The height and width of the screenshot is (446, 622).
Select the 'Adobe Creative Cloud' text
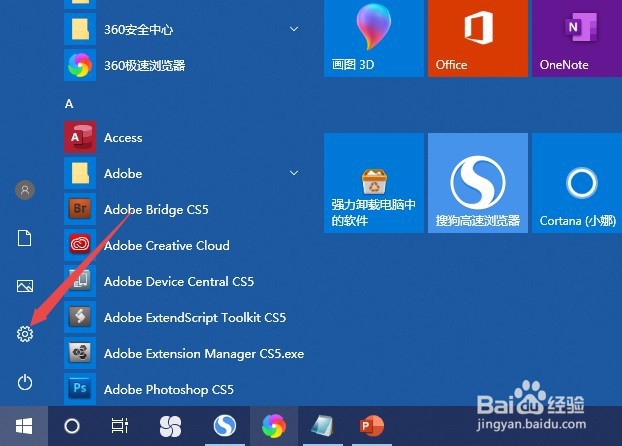click(x=167, y=246)
